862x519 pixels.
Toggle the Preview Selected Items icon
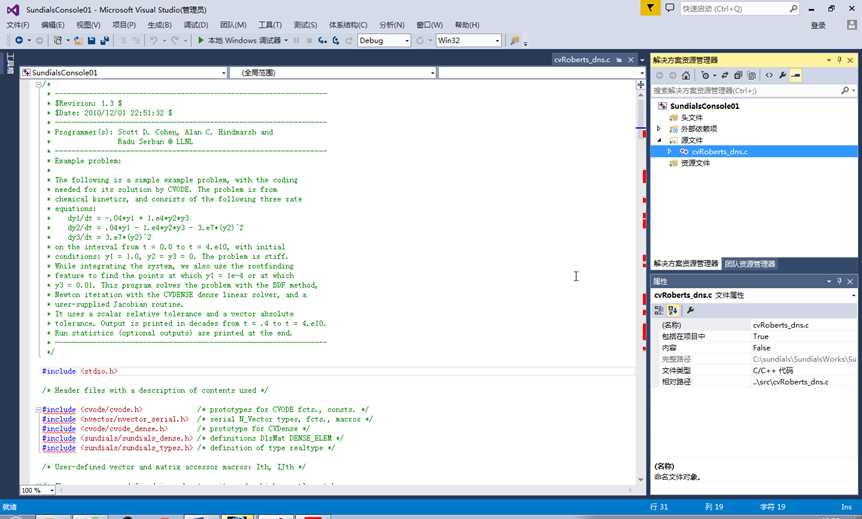point(795,75)
